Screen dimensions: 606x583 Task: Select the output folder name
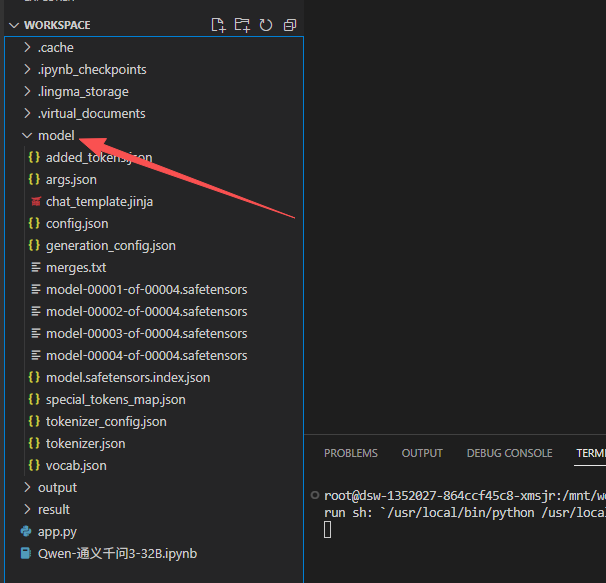pyautogui.click(x=57, y=488)
